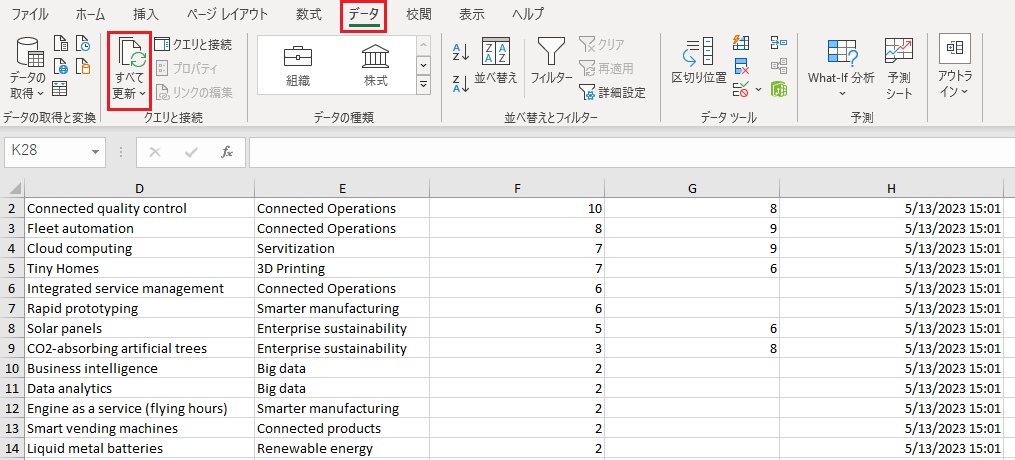Screen dimensions: 1015x460
Task: Toggle the フィルター (Filter) funnel
Action: pyautogui.click(x=551, y=62)
